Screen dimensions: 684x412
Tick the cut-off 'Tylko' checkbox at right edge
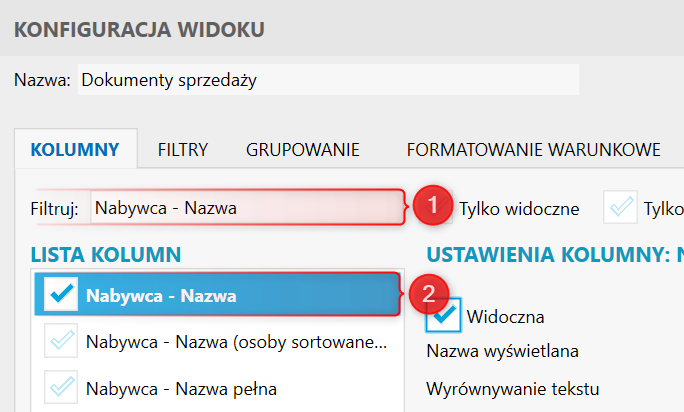coord(622,208)
